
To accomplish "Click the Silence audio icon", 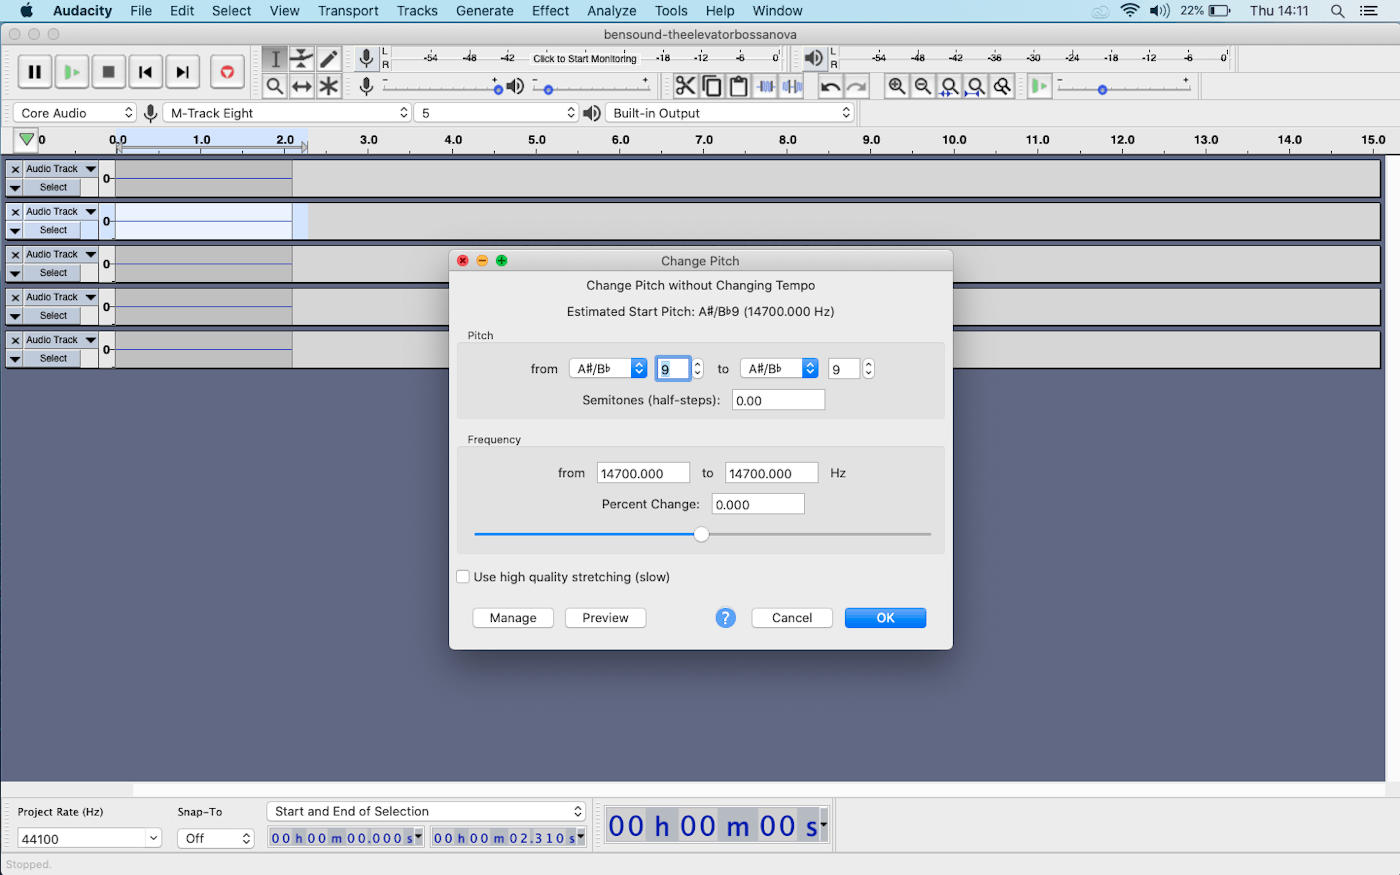I will pos(792,86).
